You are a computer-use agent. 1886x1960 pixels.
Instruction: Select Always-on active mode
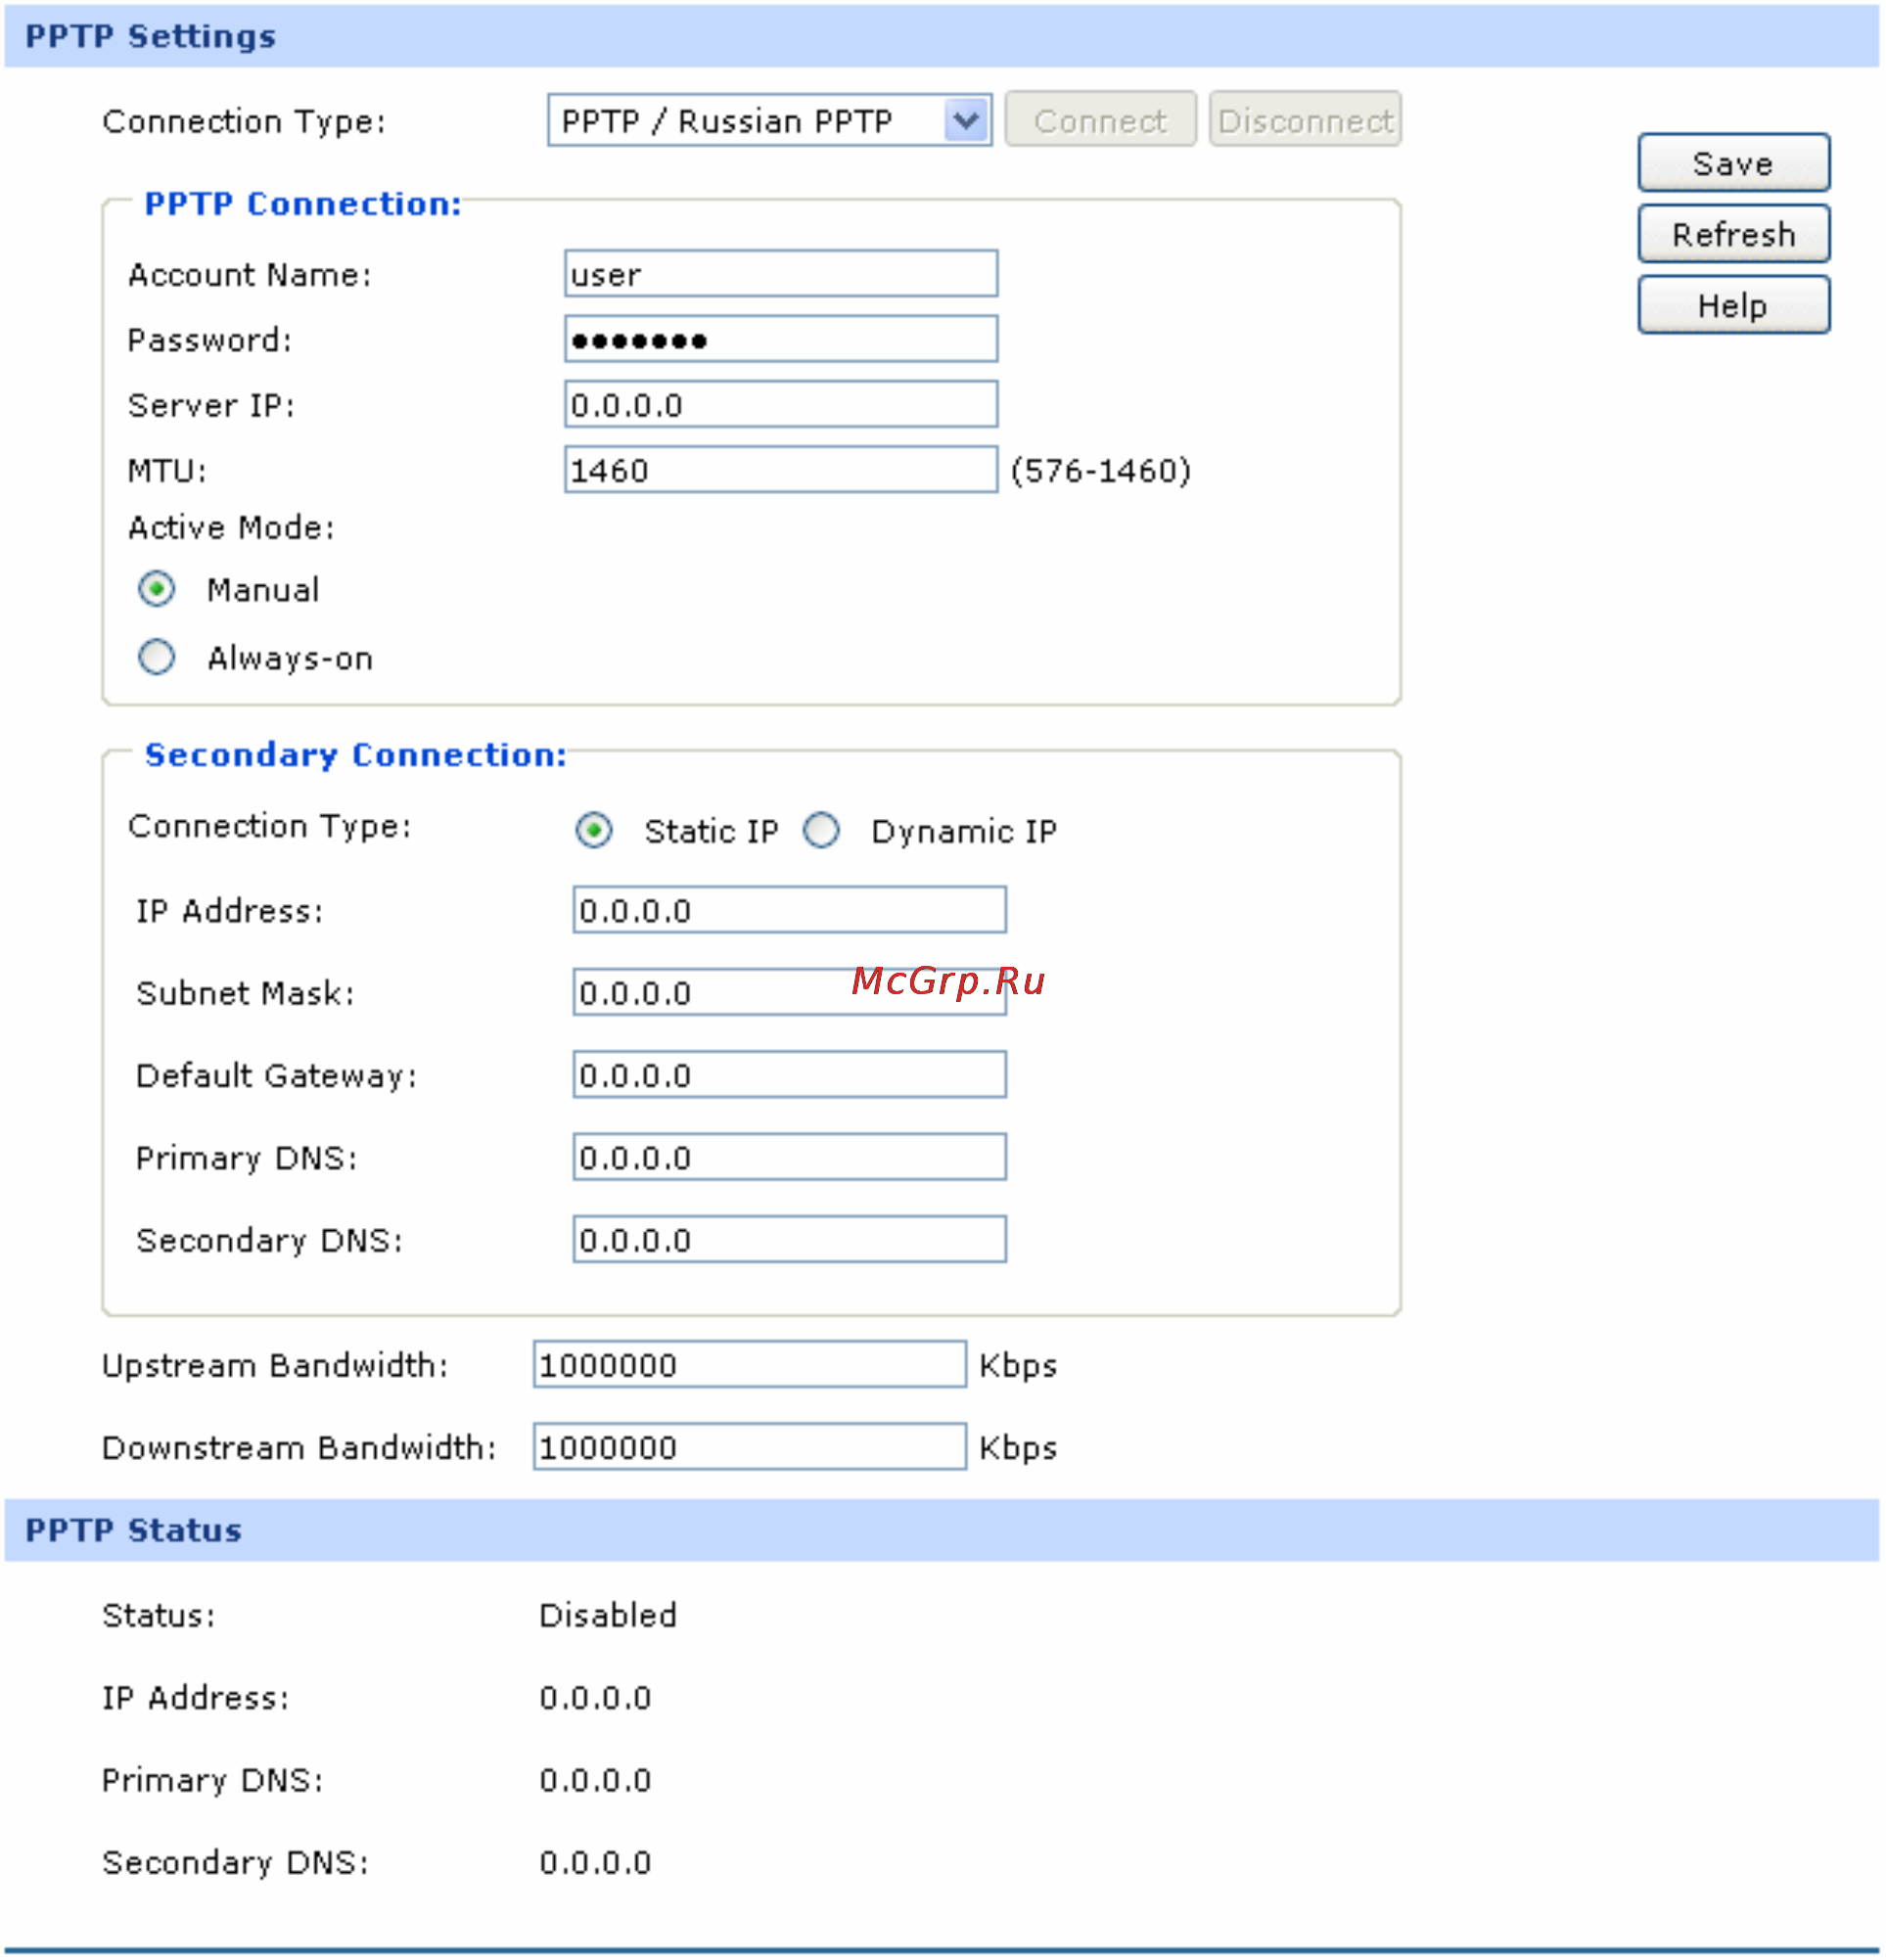click(156, 658)
